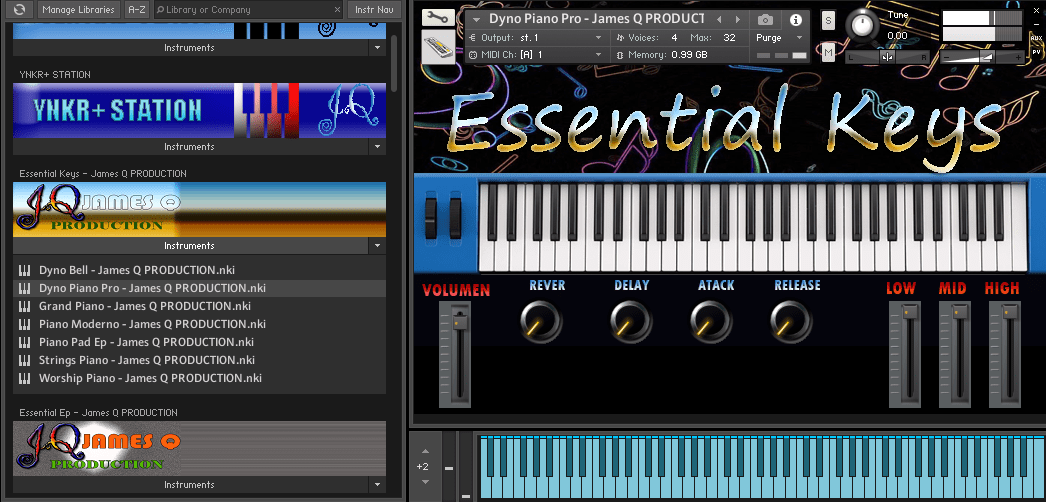Click the REVER knob

click(541, 321)
